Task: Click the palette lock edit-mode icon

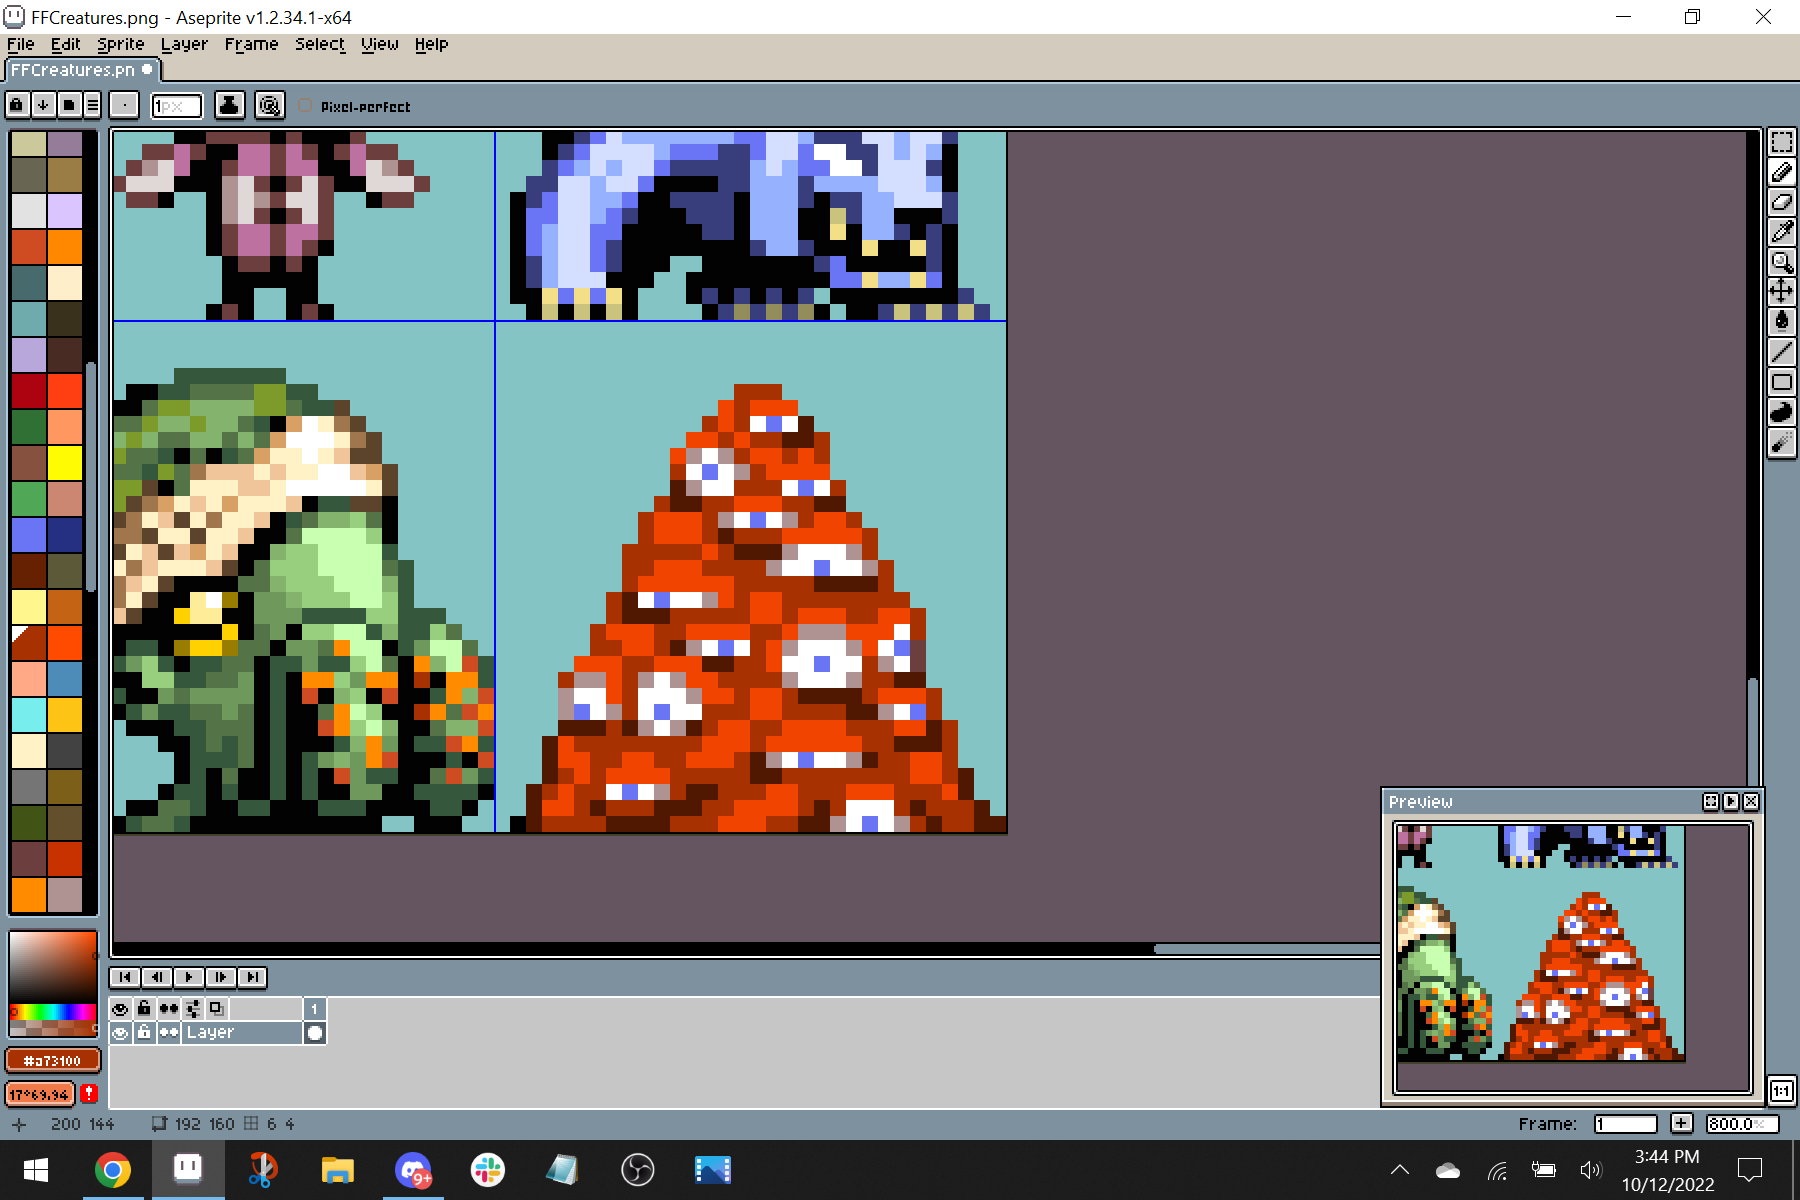Action: 17,105
